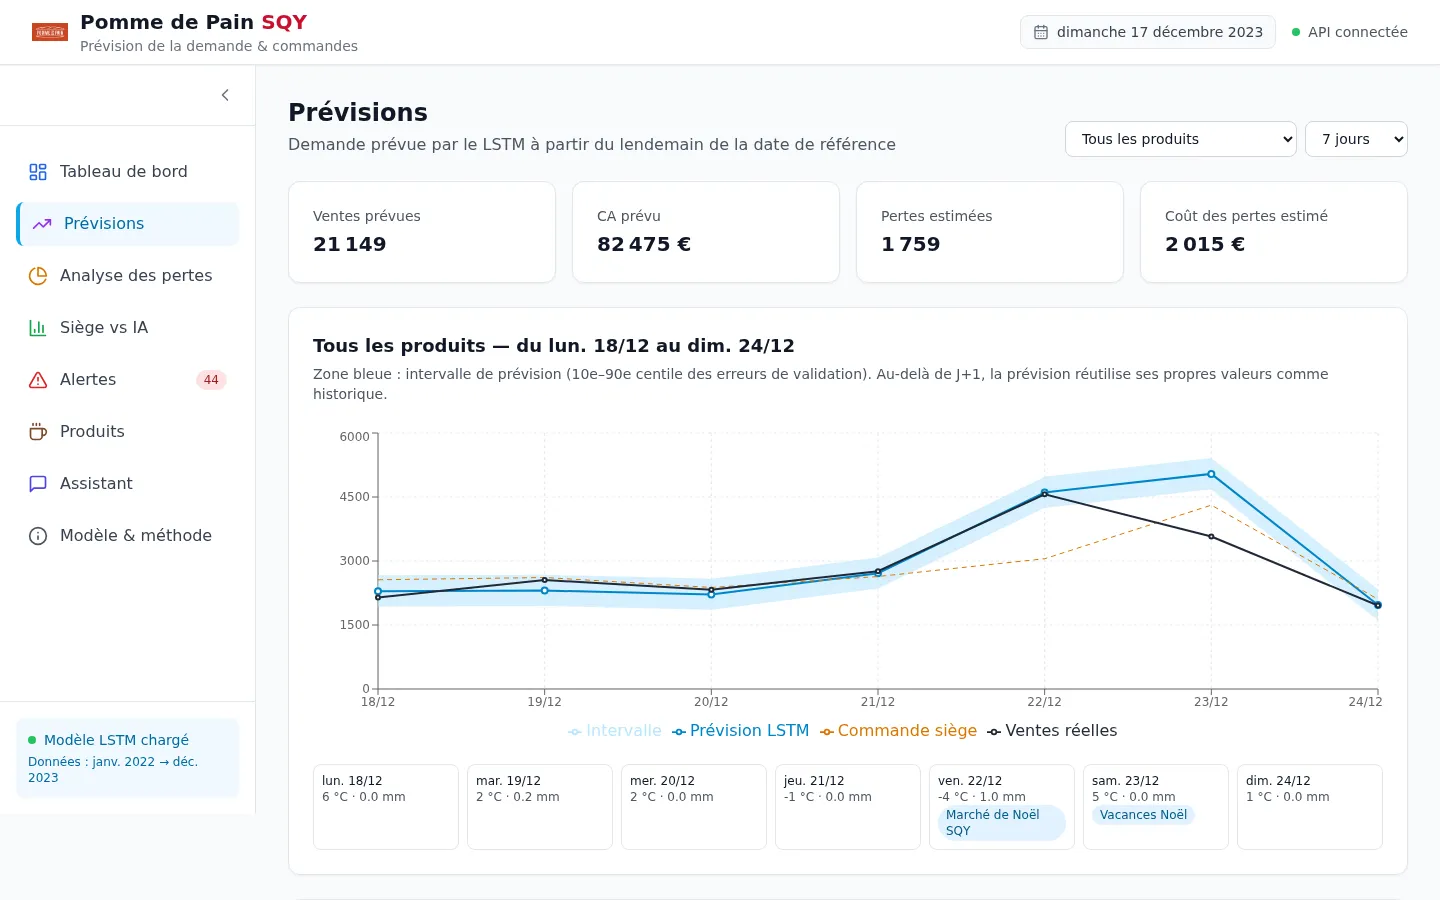The height and width of the screenshot is (900, 1440).
Task: Click the 23/12 Ventes réelles point
Action: [x=1211, y=537]
